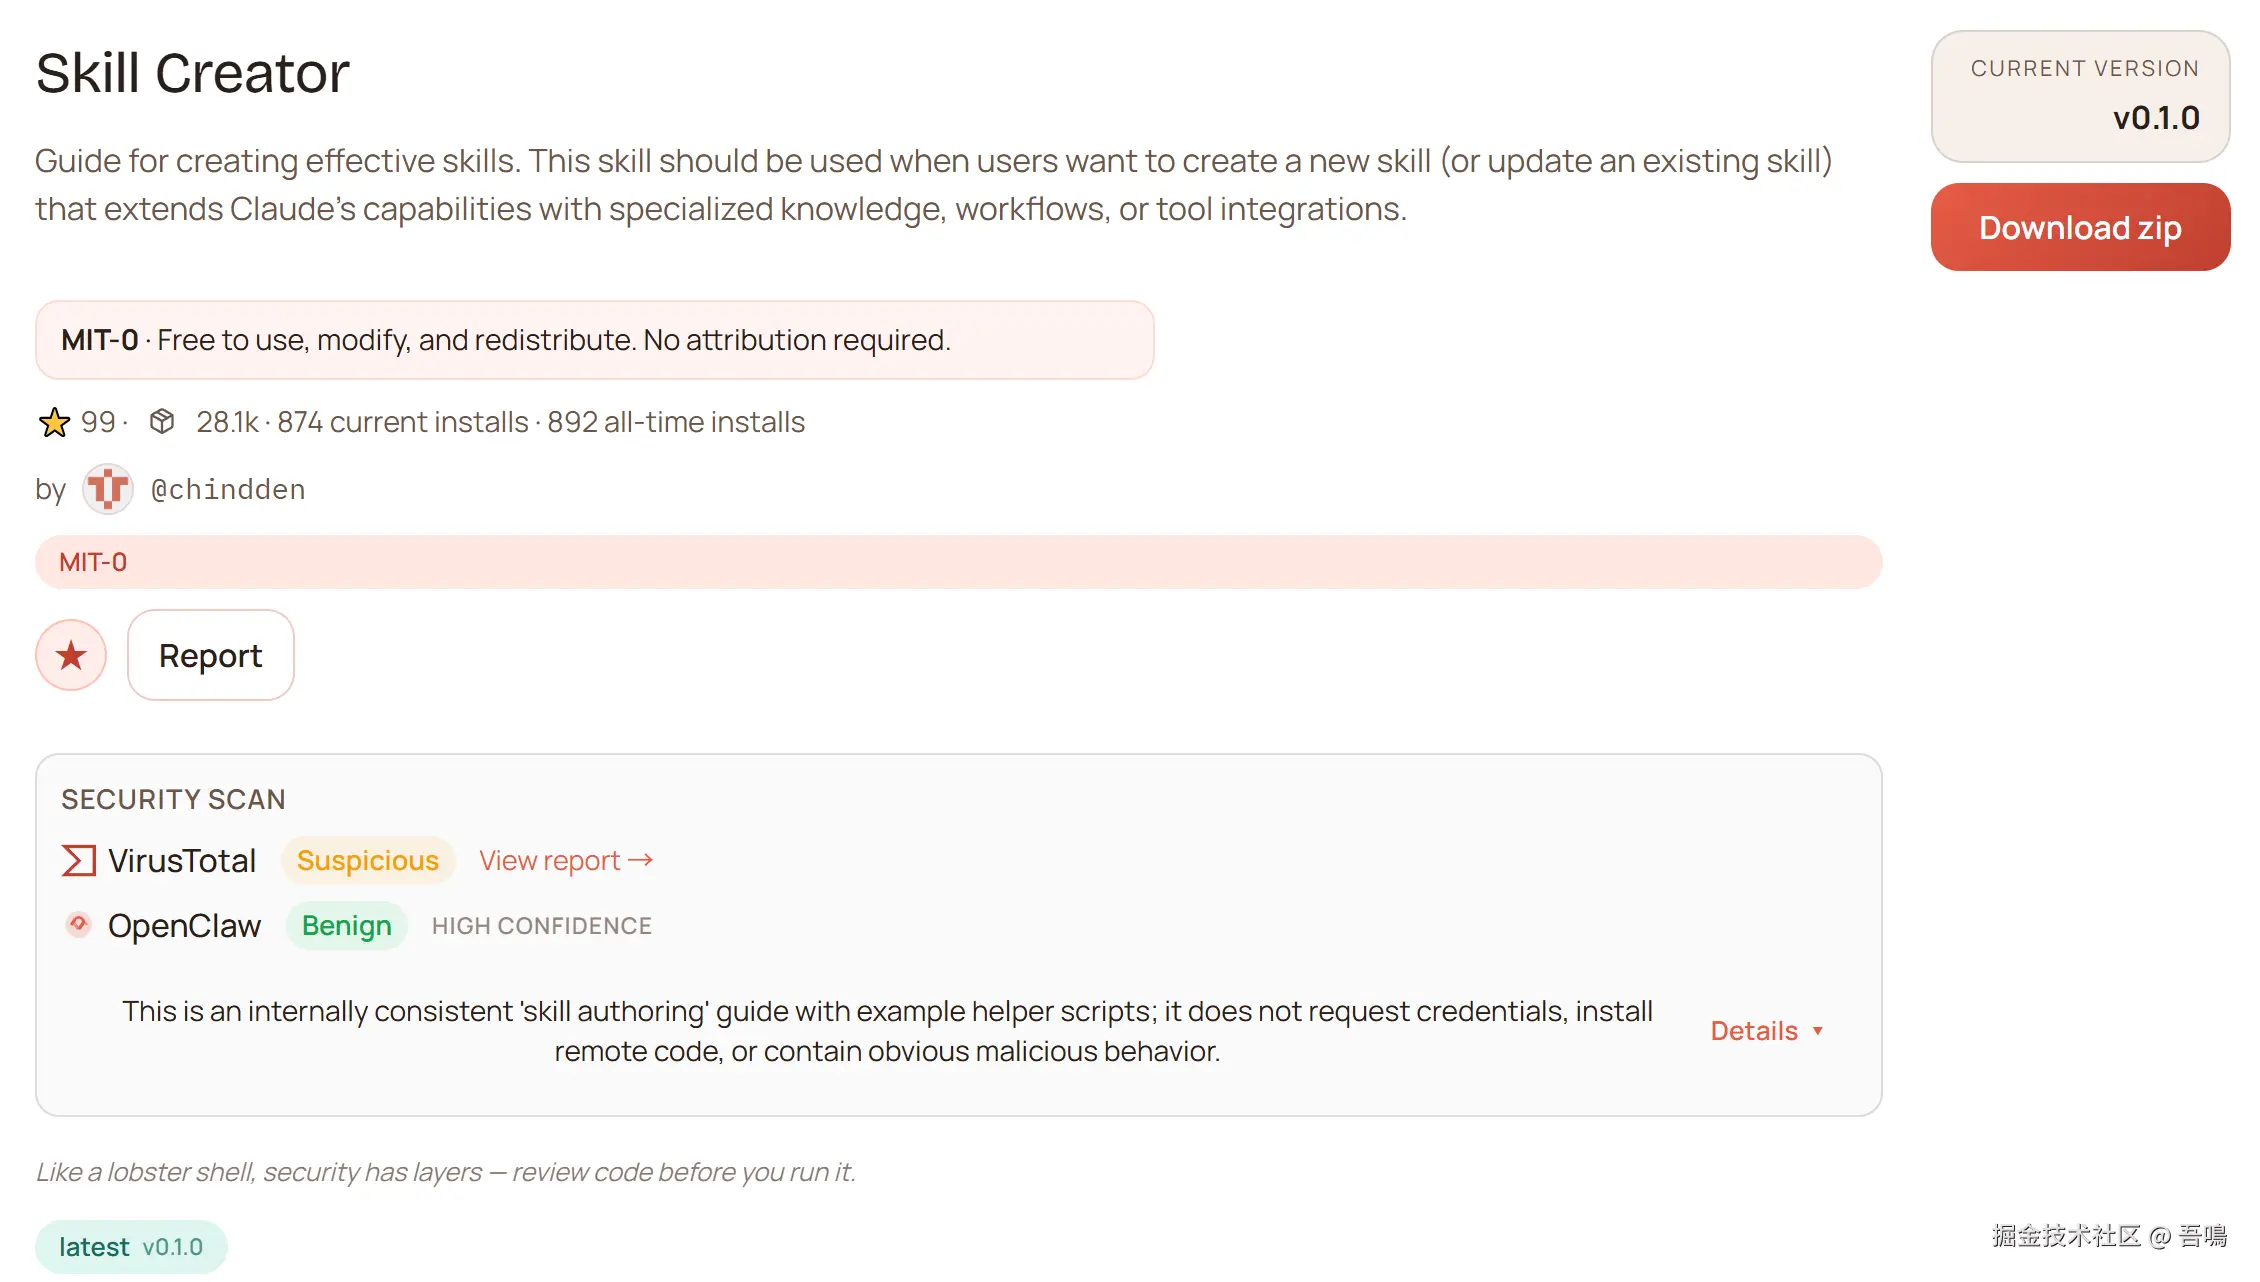Click the OpenClaw logo icon
The image size is (2260, 1282).
tap(79, 925)
